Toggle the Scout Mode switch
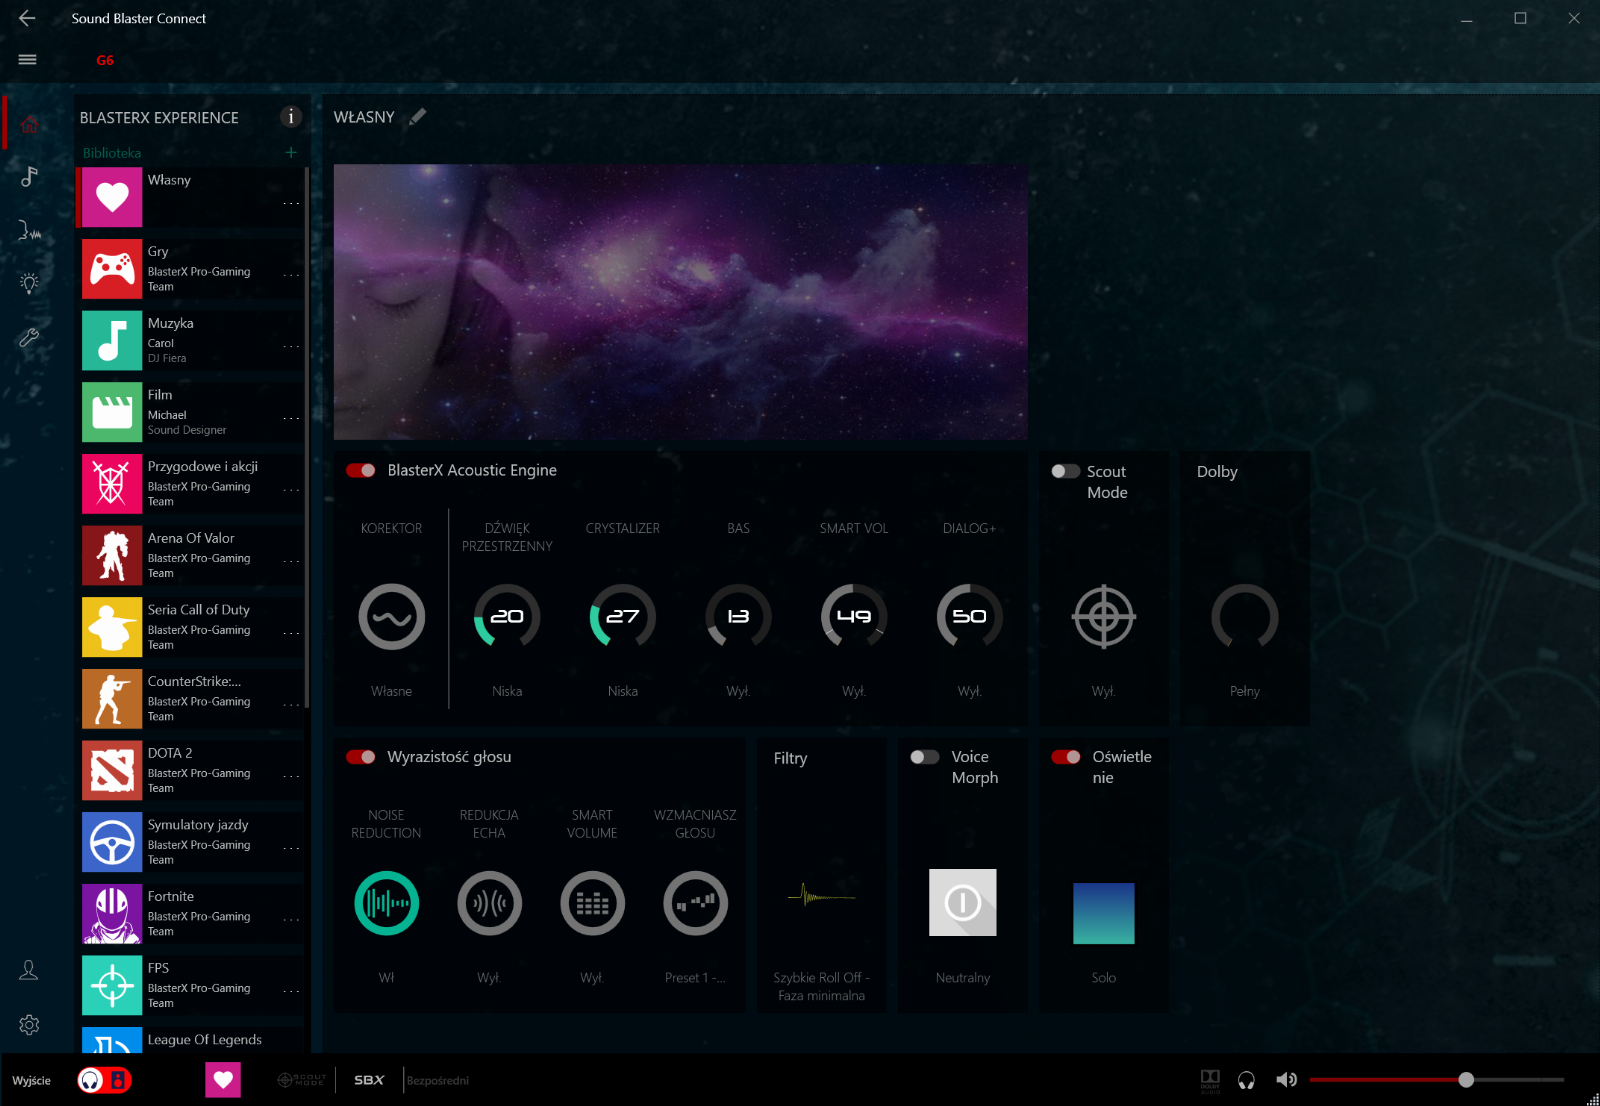 pyautogui.click(x=1065, y=471)
